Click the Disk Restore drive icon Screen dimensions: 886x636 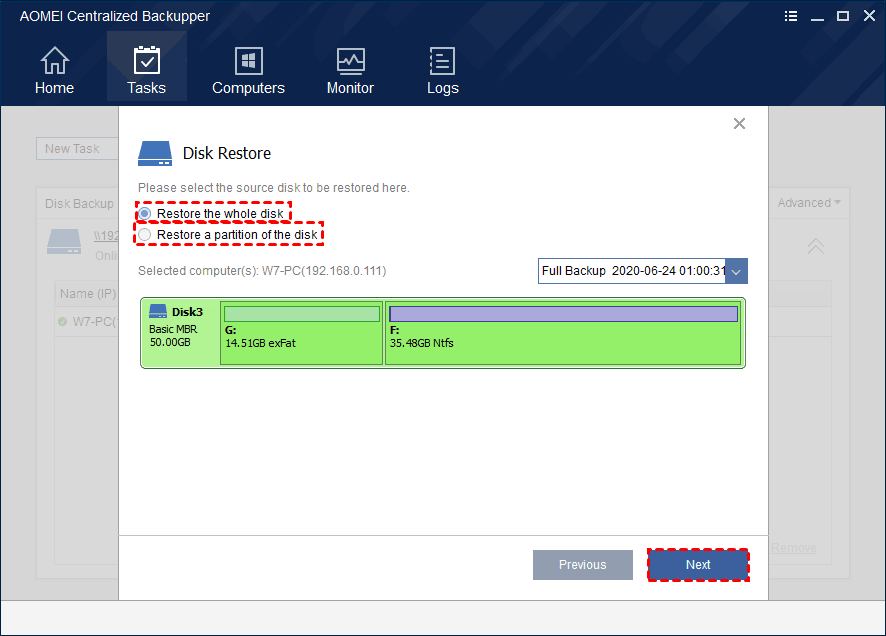click(x=155, y=153)
